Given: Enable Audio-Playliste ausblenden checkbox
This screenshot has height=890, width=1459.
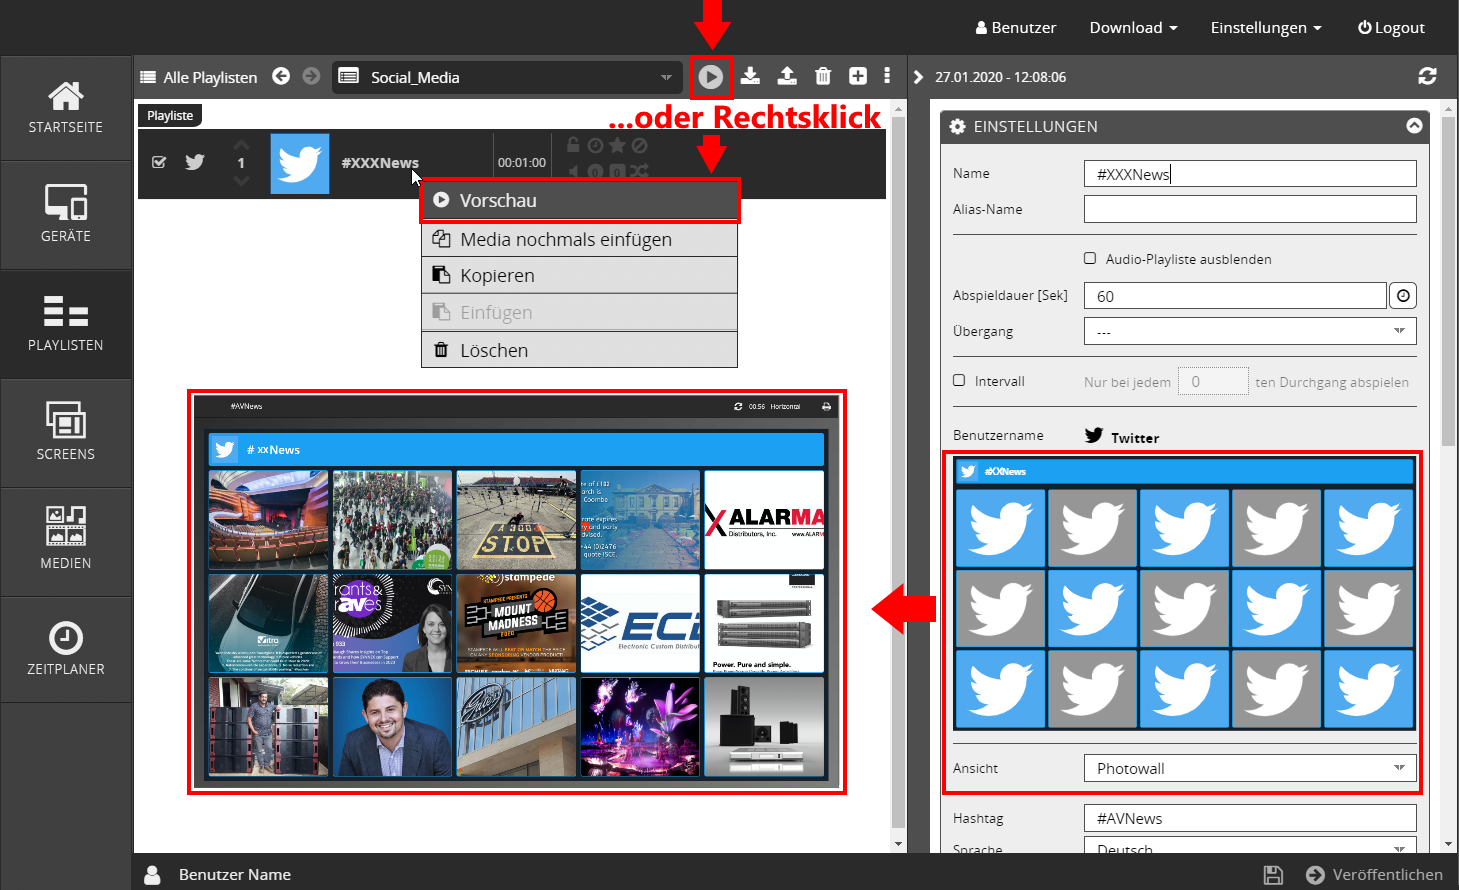Looking at the screenshot, I should (1090, 258).
